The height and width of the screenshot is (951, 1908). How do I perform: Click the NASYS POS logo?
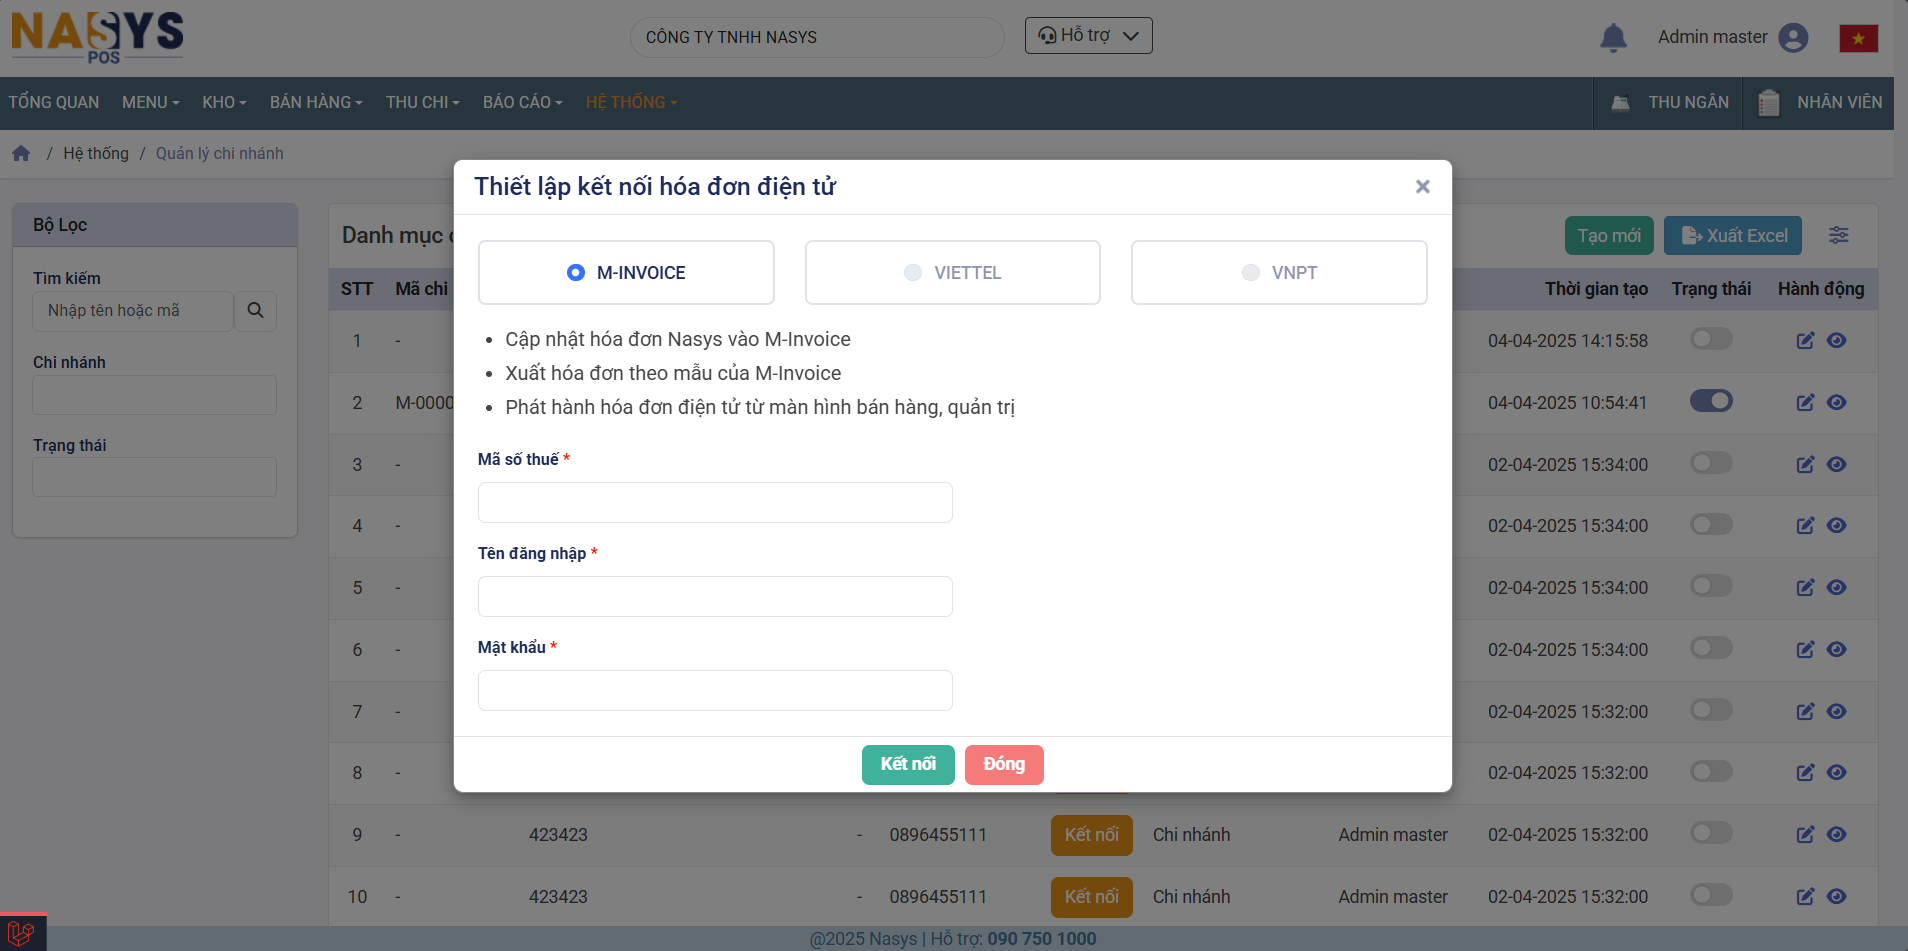(x=97, y=37)
